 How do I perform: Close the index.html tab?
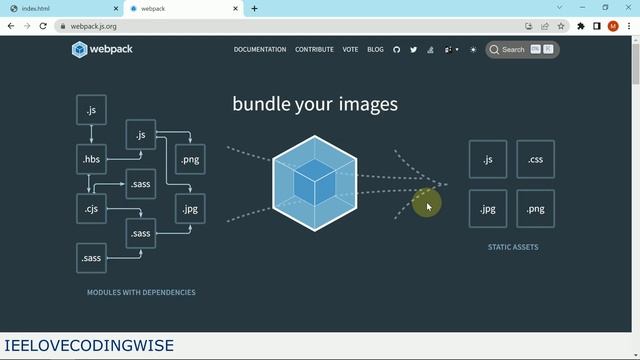(116, 9)
